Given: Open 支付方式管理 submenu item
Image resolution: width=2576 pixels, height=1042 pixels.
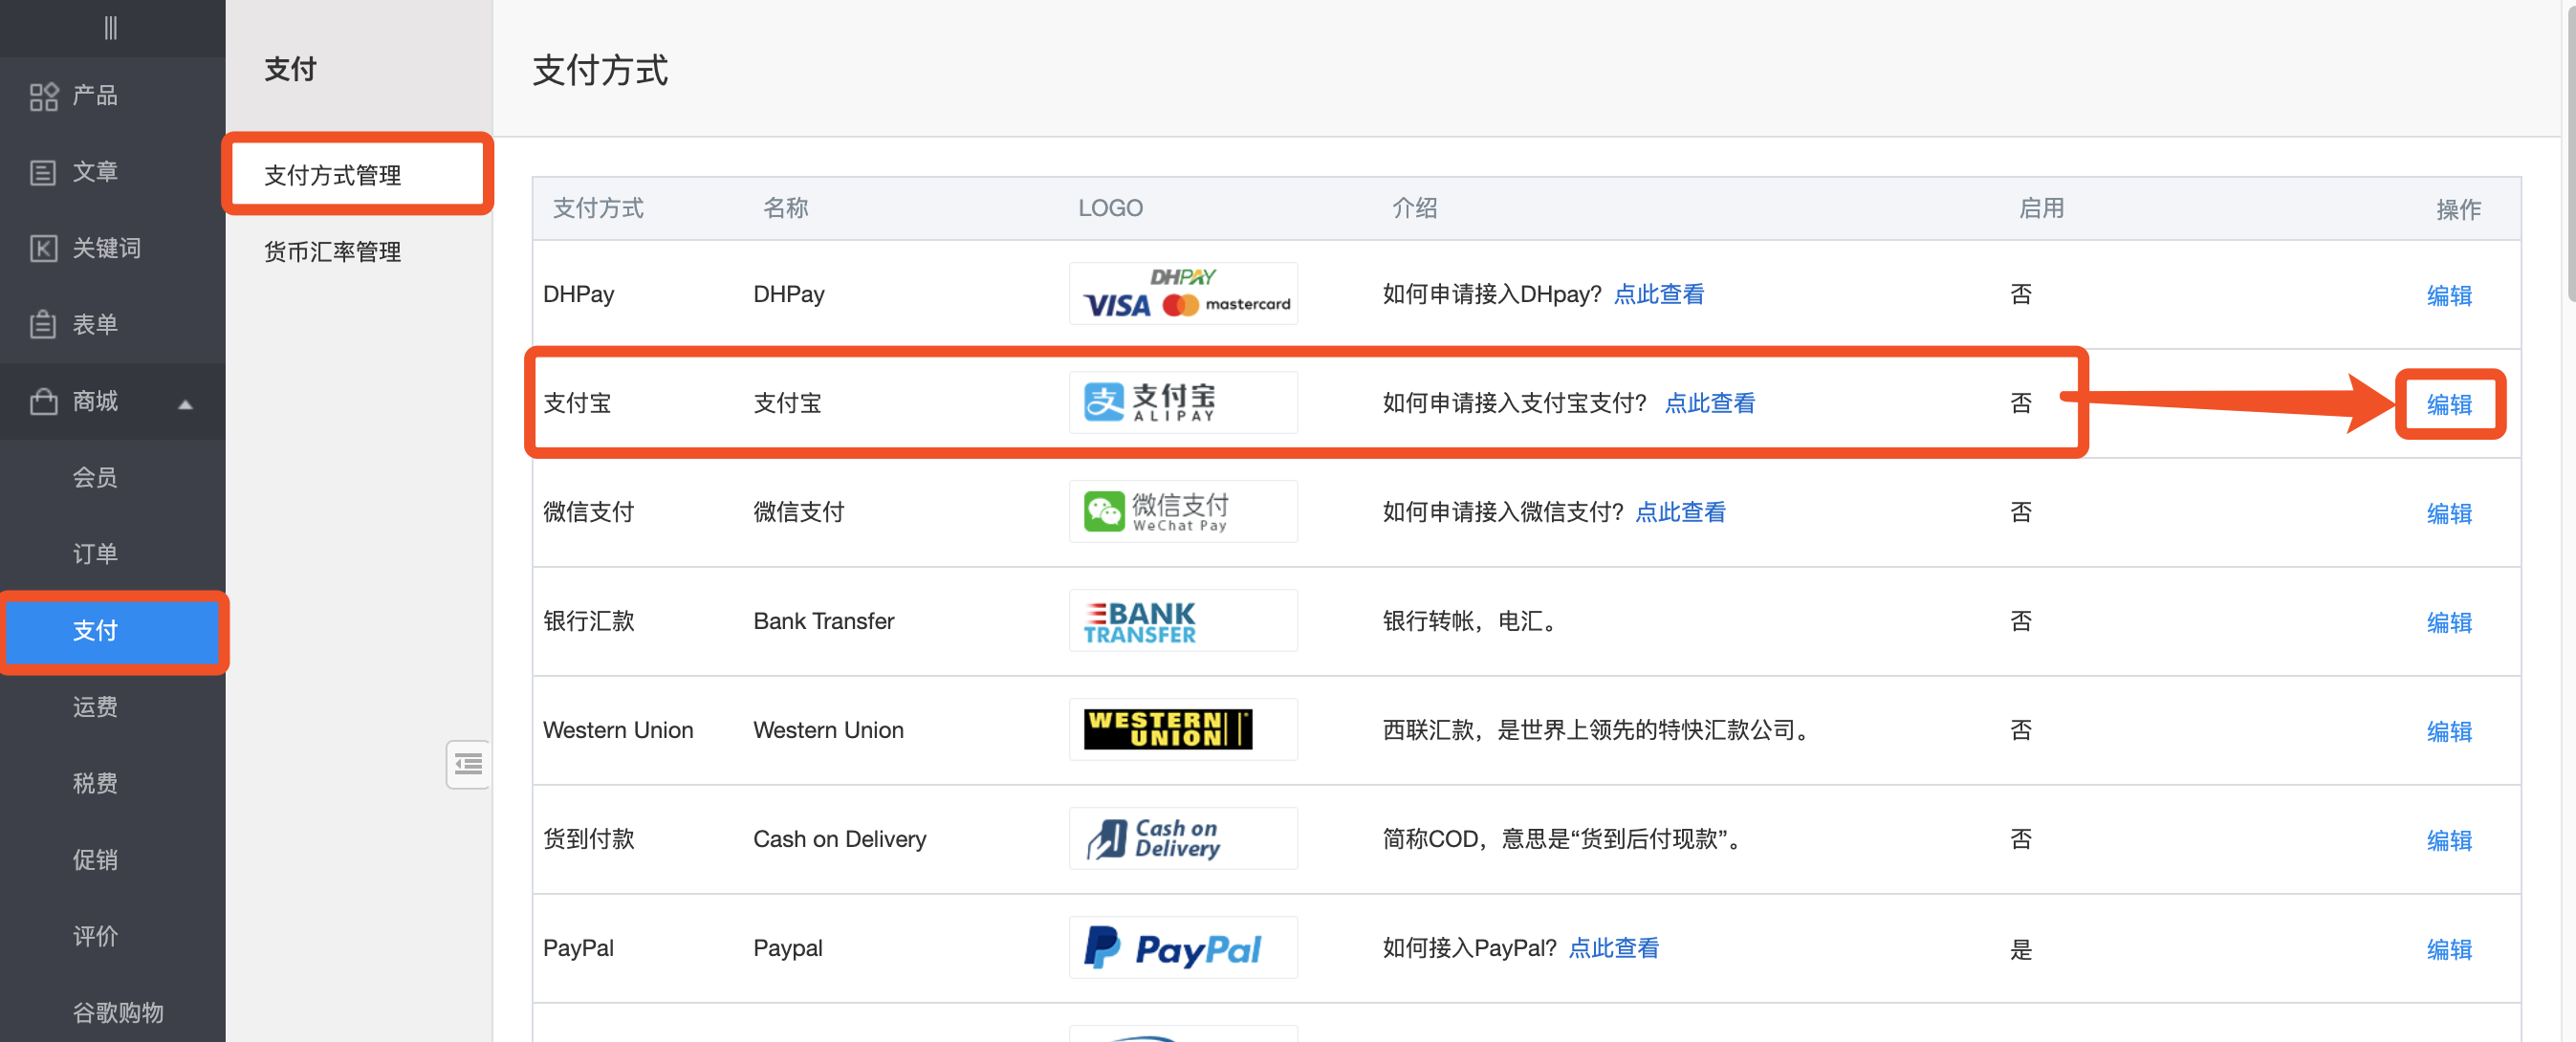Looking at the screenshot, I should point(332,175).
